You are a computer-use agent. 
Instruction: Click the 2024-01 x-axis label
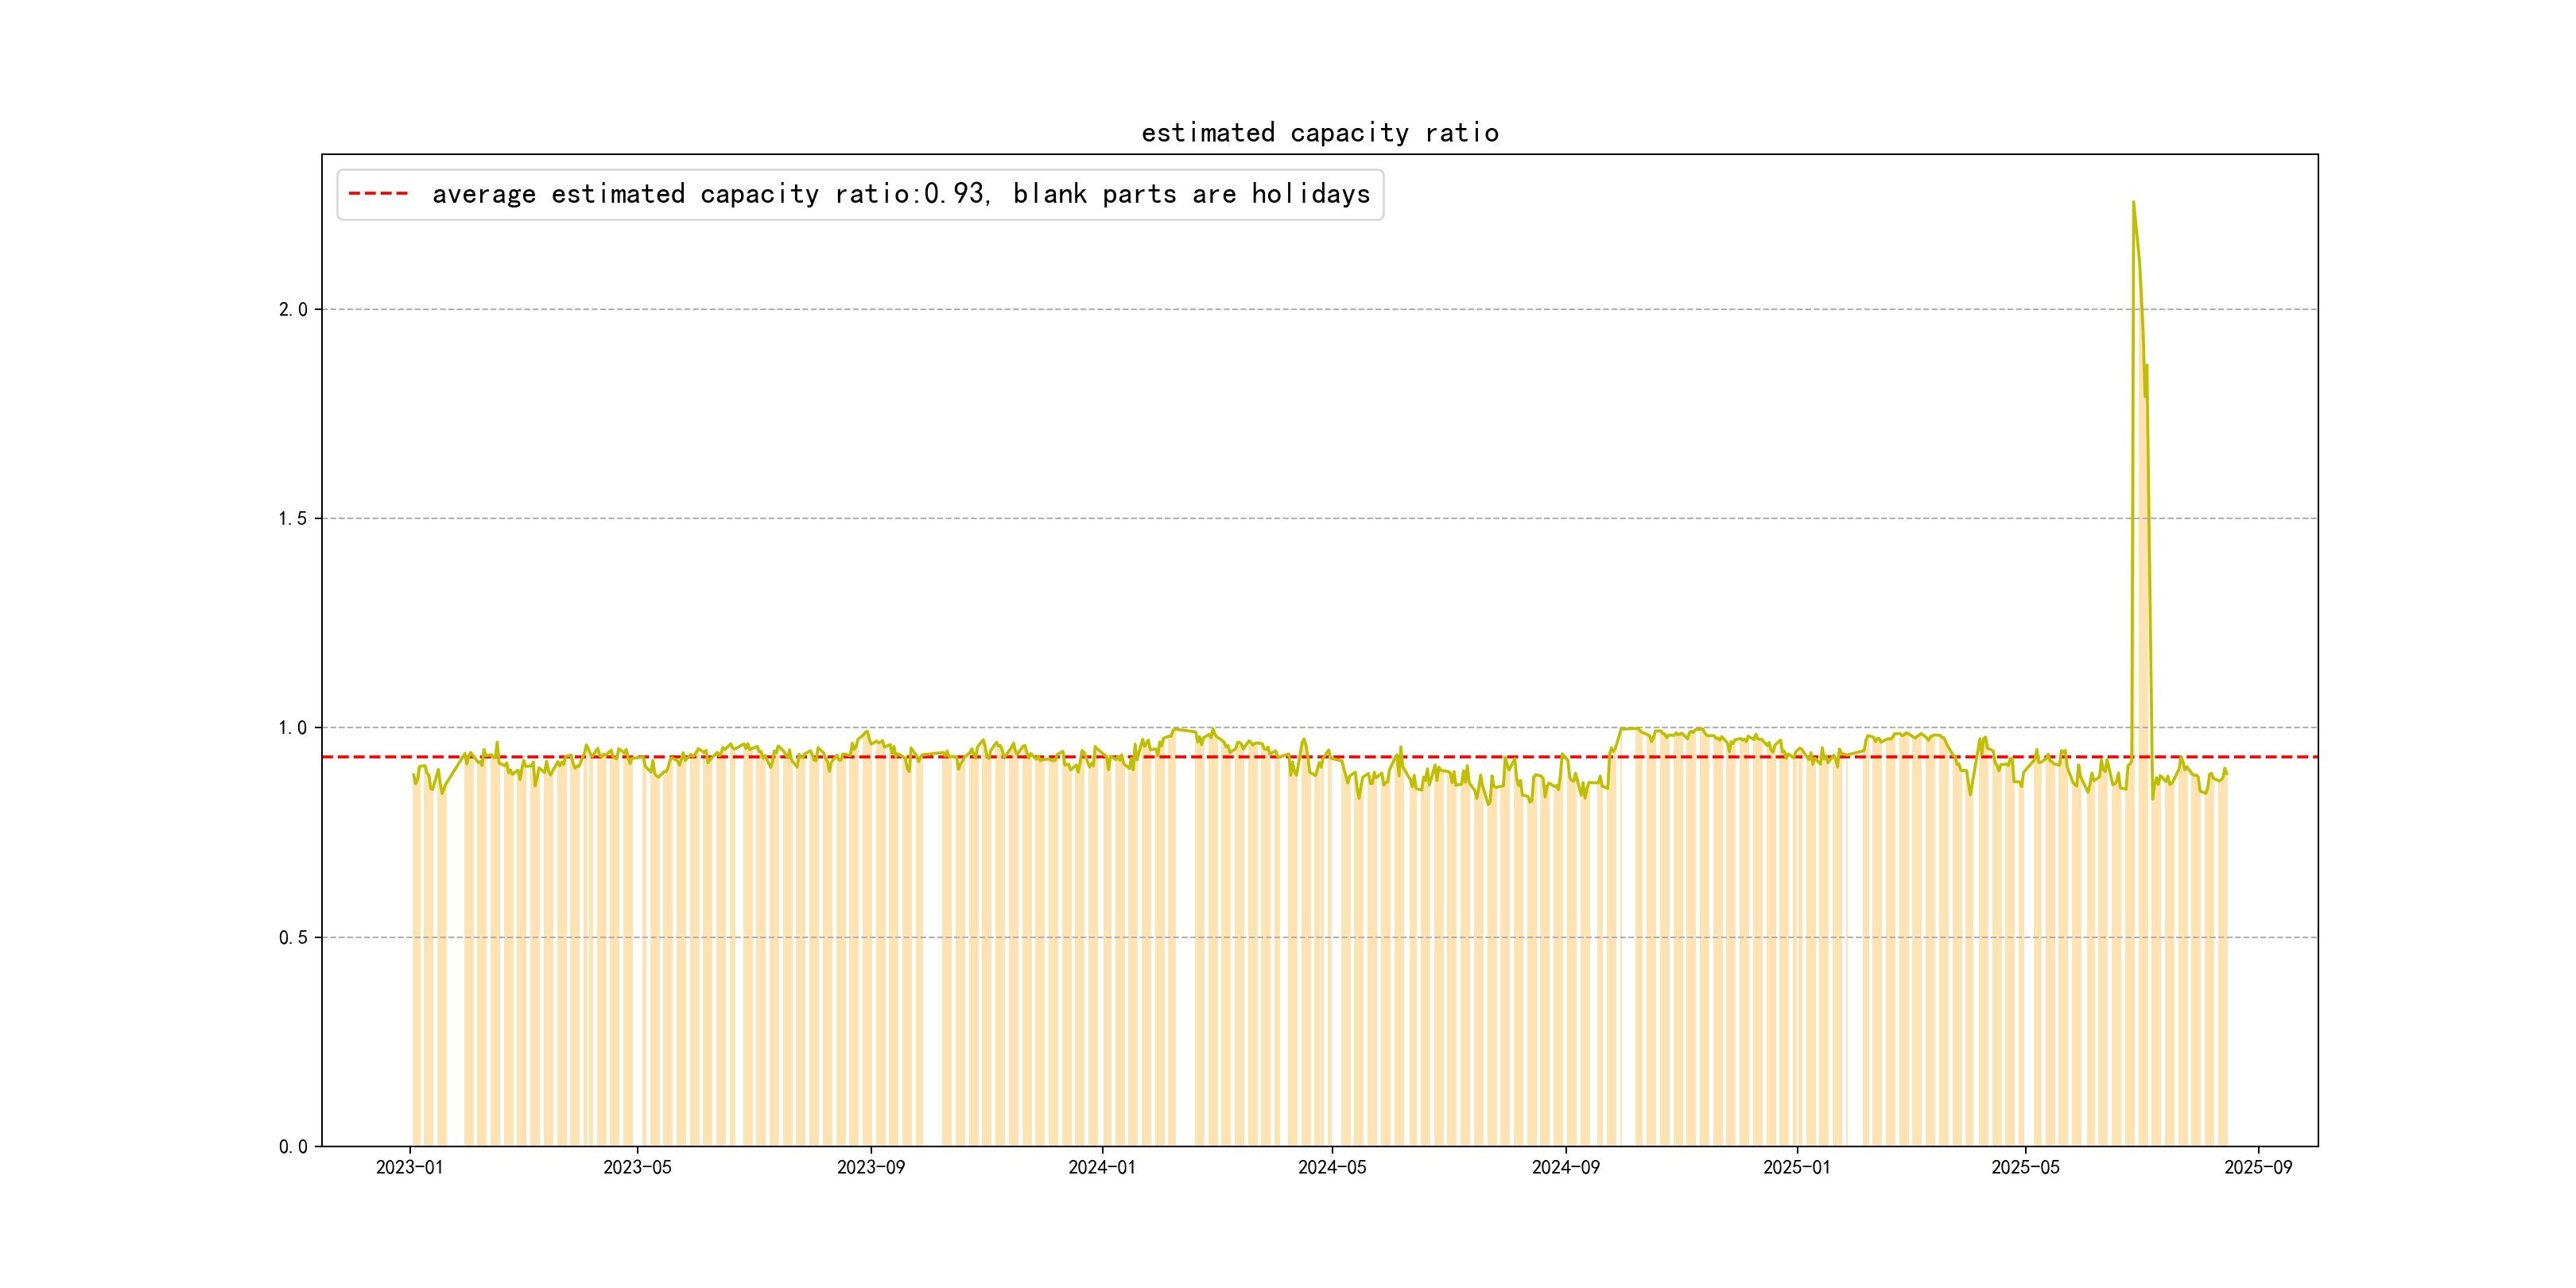click(x=1101, y=1168)
